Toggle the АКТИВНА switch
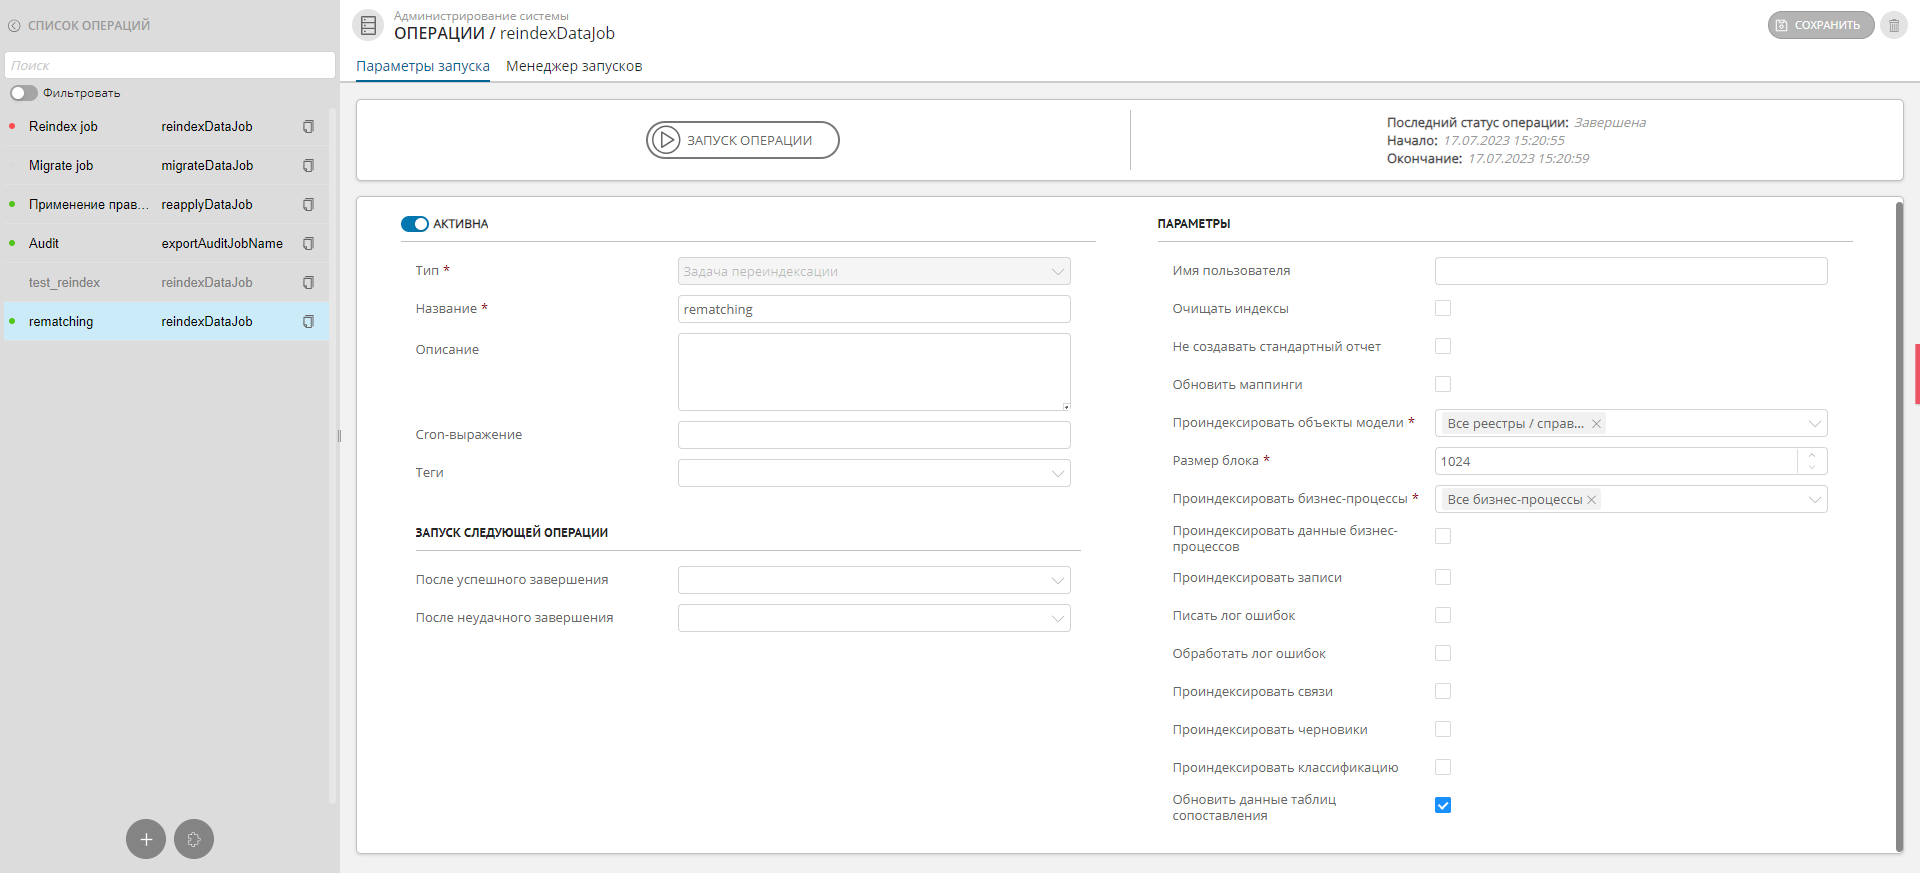Viewport: 1920px width, 873px height. (415, 224)
